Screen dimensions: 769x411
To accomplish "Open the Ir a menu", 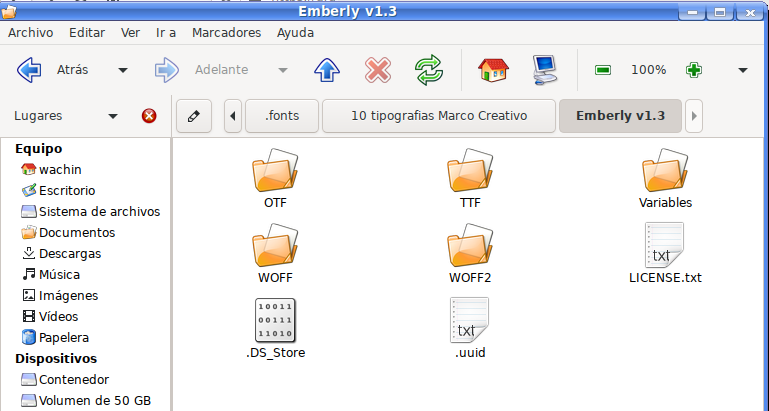I will (x=166, y=33).
